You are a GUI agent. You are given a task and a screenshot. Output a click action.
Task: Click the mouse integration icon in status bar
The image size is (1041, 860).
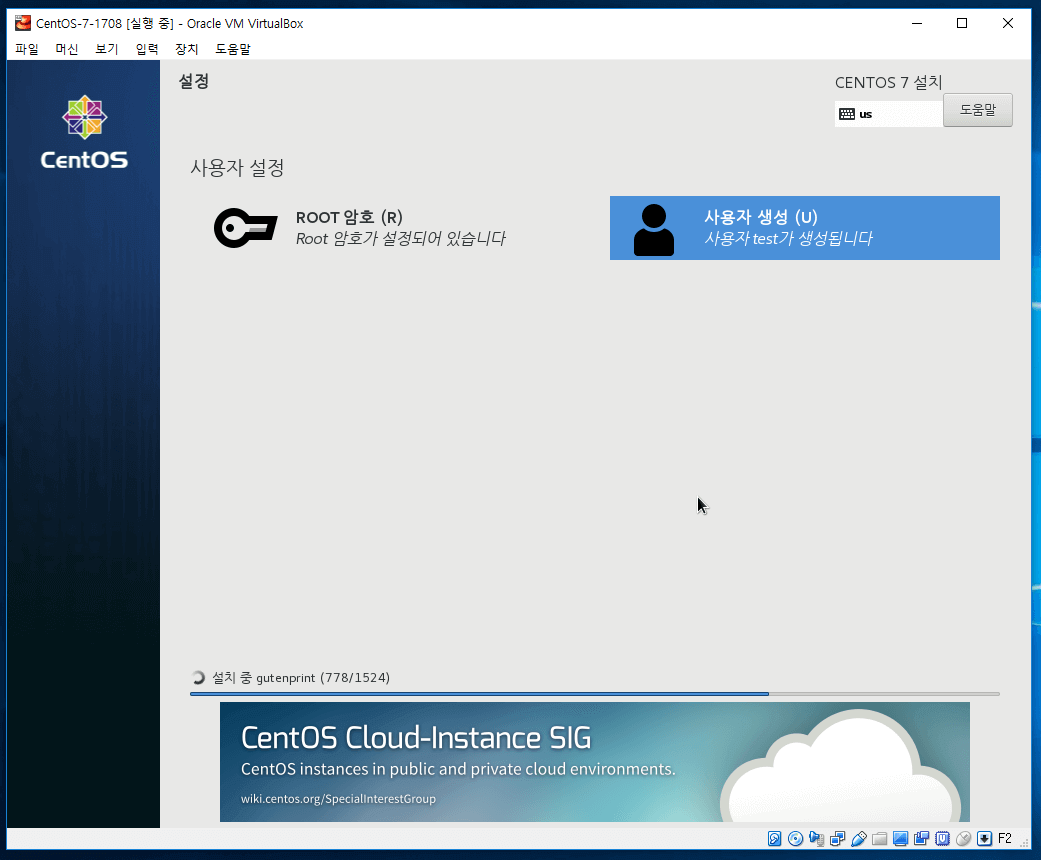[964, 838]
